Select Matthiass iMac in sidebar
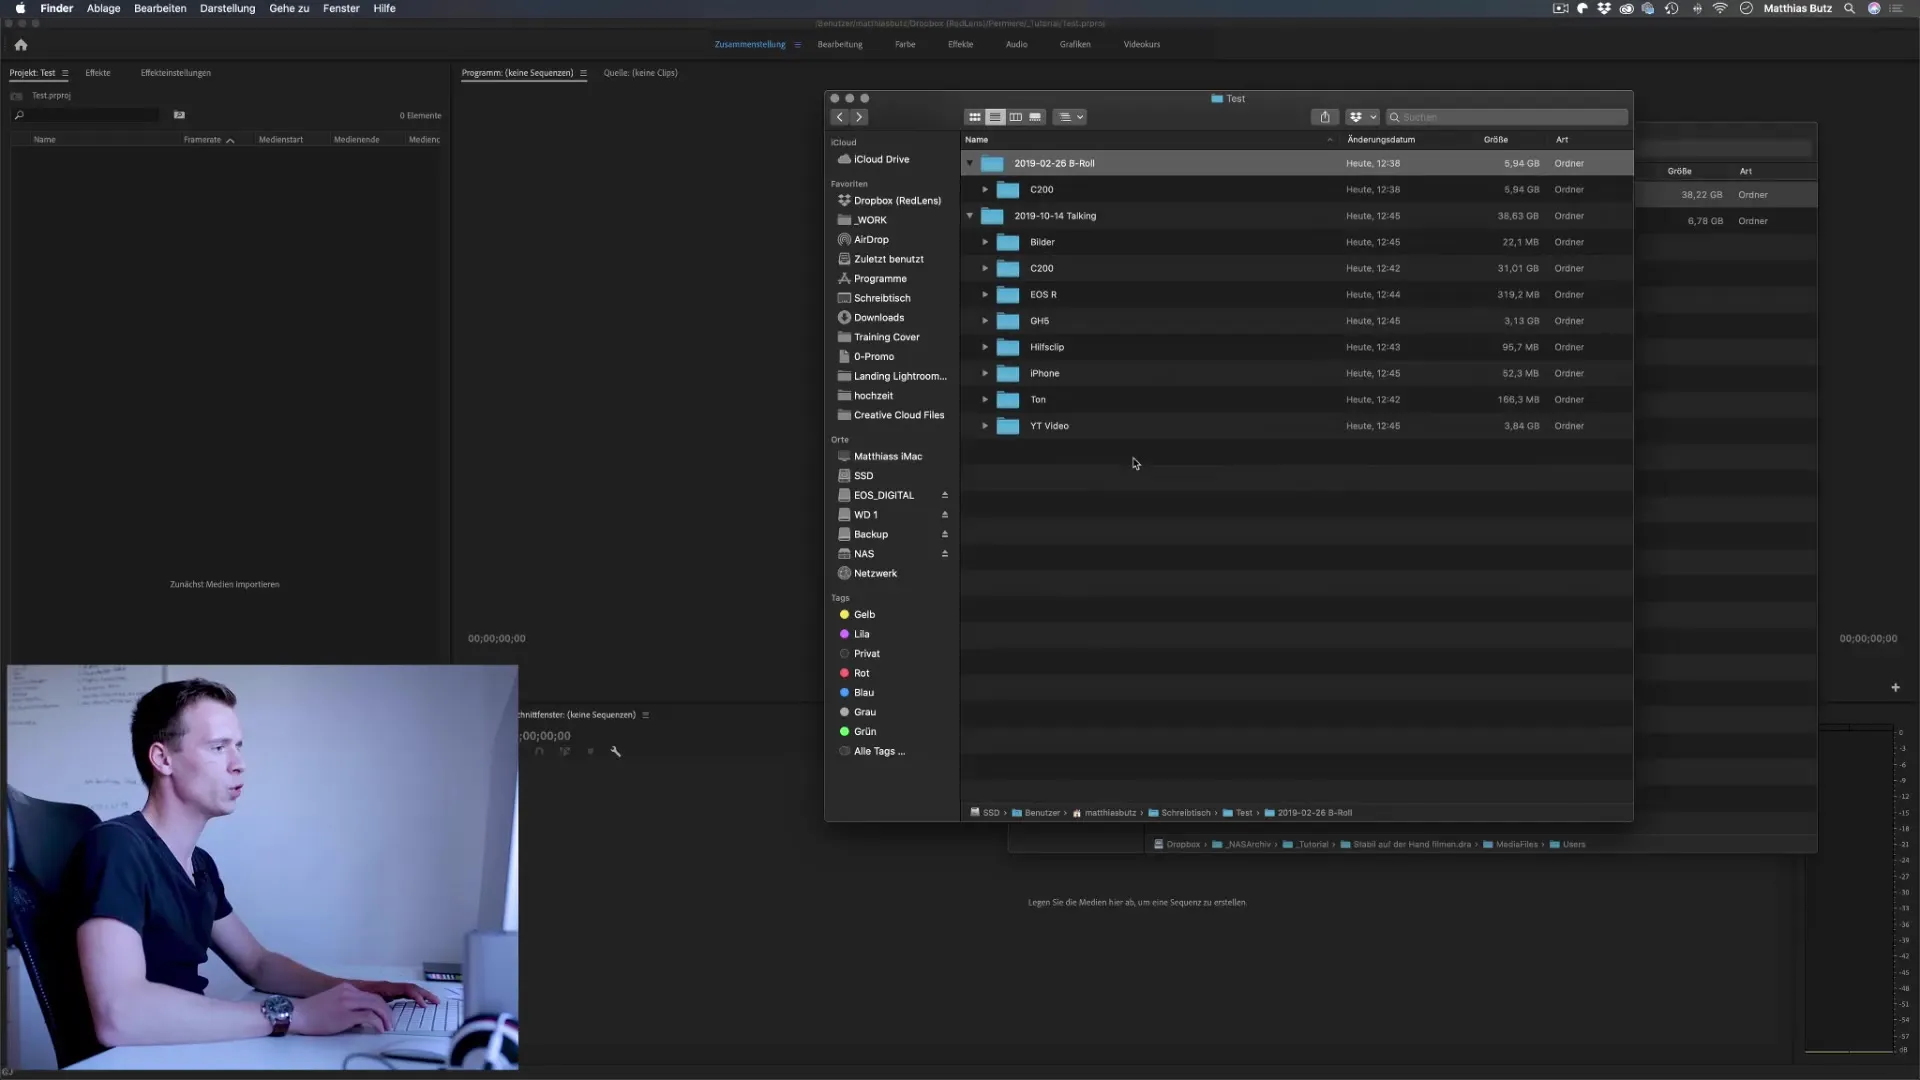 pyautogui.click(x=880, y=456)
